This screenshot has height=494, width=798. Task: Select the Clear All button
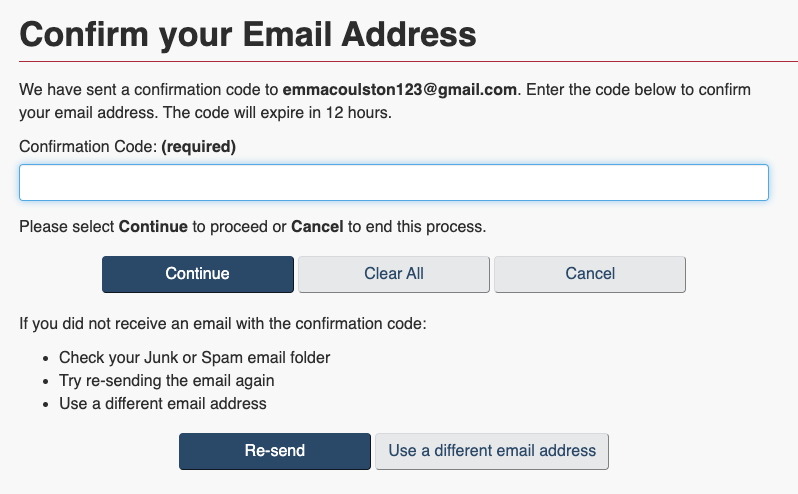click(394, 274)
